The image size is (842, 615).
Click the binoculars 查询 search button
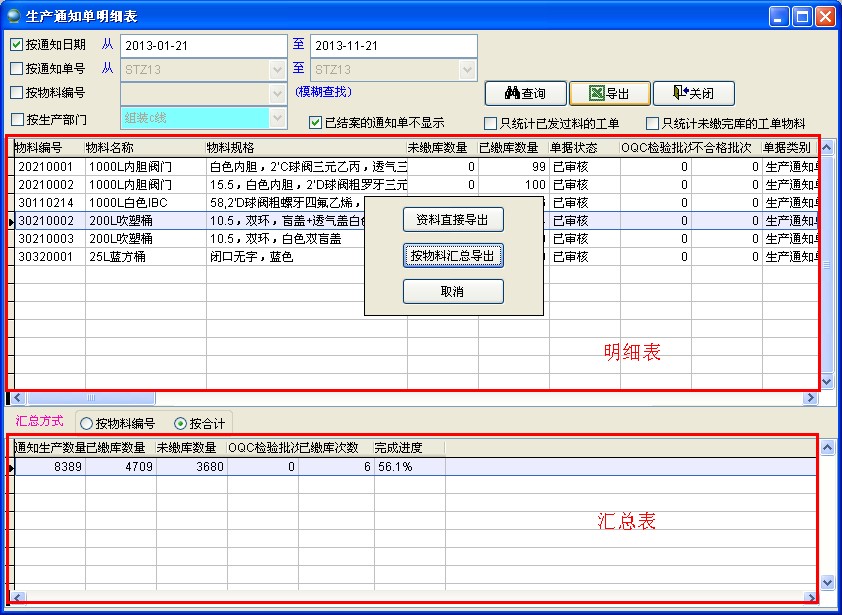tap(526, 93)
